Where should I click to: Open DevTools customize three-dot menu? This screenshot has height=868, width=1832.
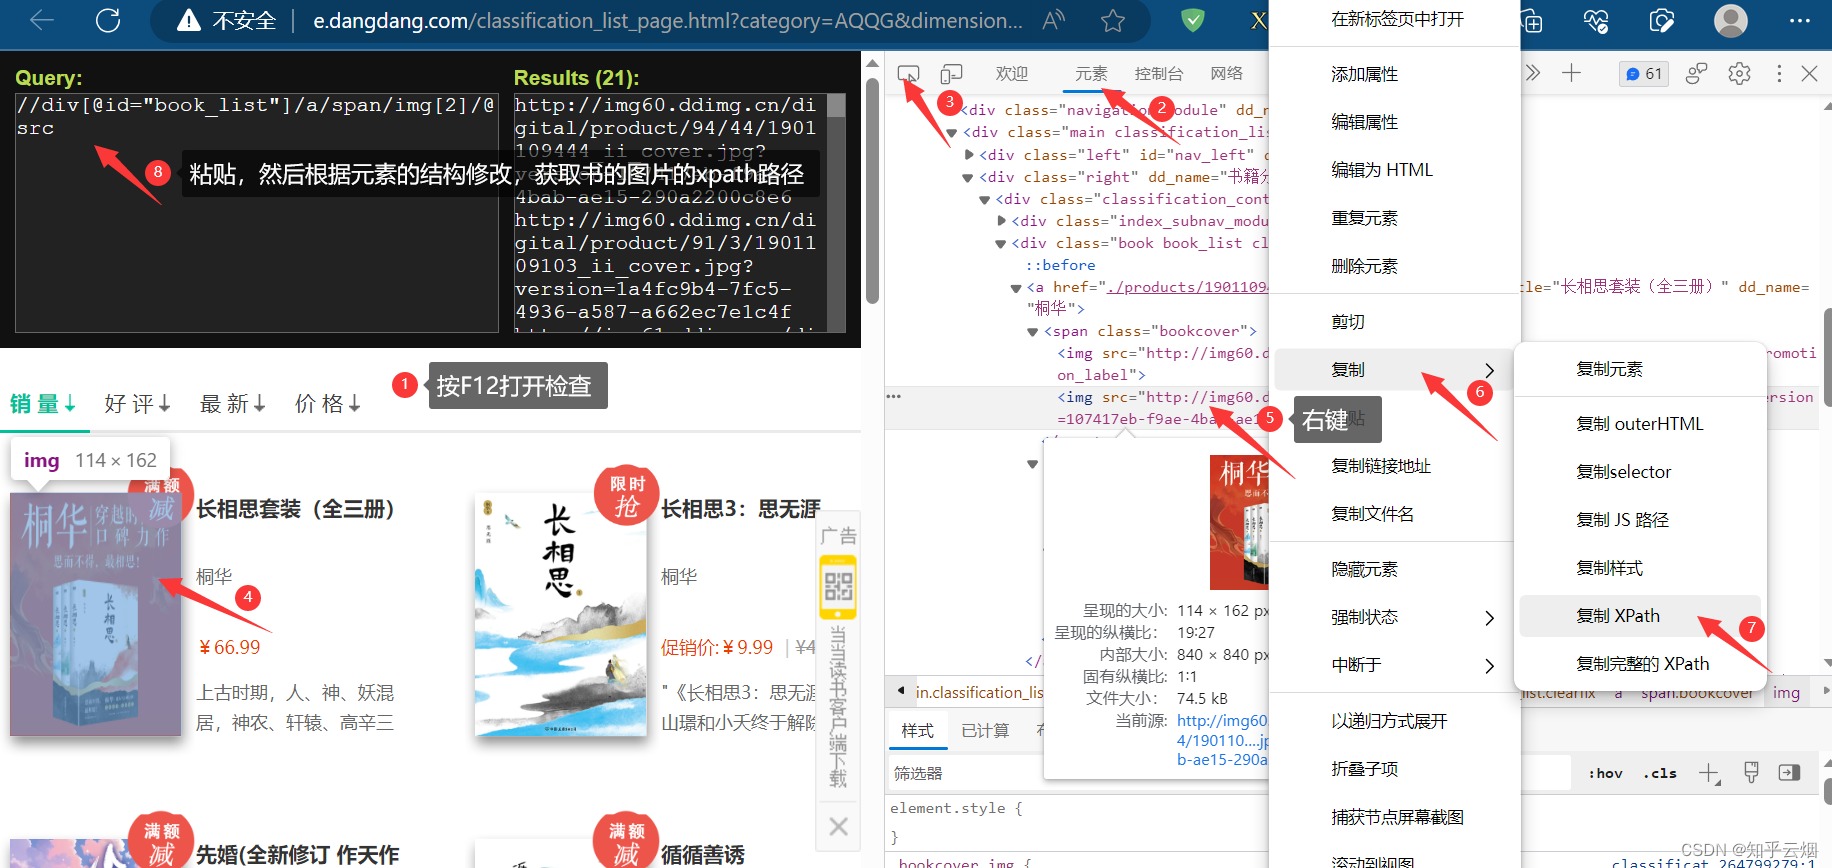click(1779, 73)
